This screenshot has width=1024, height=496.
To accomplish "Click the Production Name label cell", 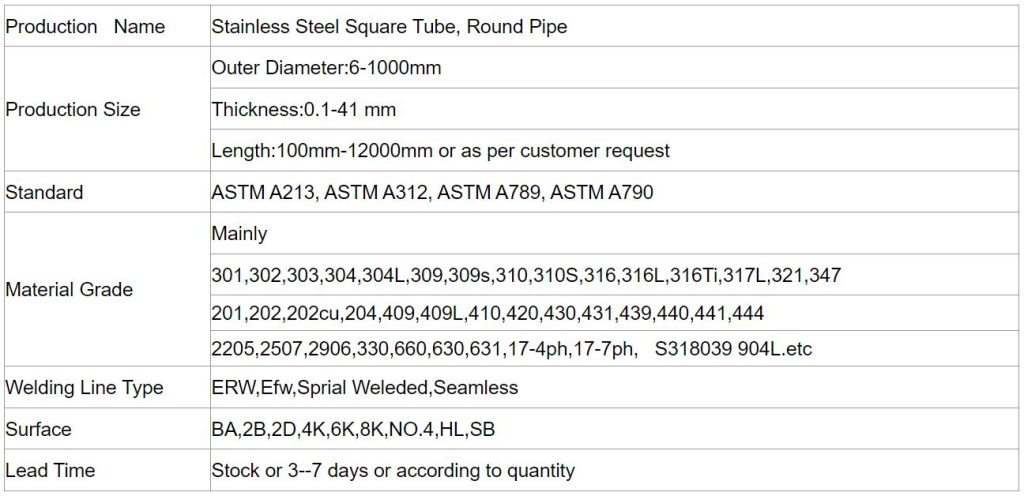I will pyautogui.click(x=85, y=27).
